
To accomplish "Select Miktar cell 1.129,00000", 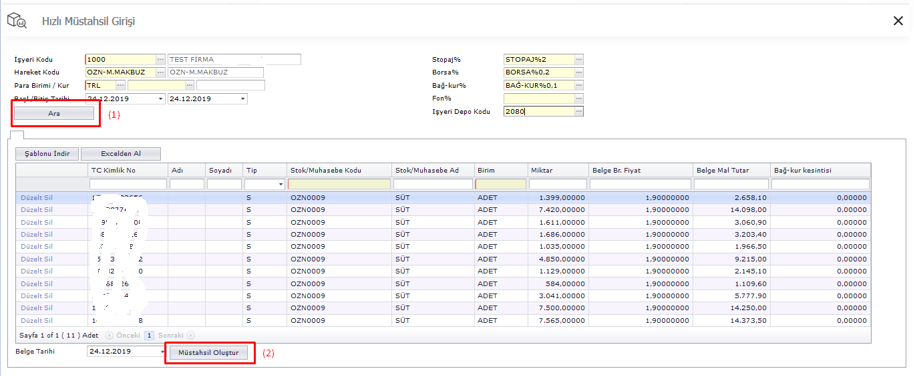I will point(557,271).
